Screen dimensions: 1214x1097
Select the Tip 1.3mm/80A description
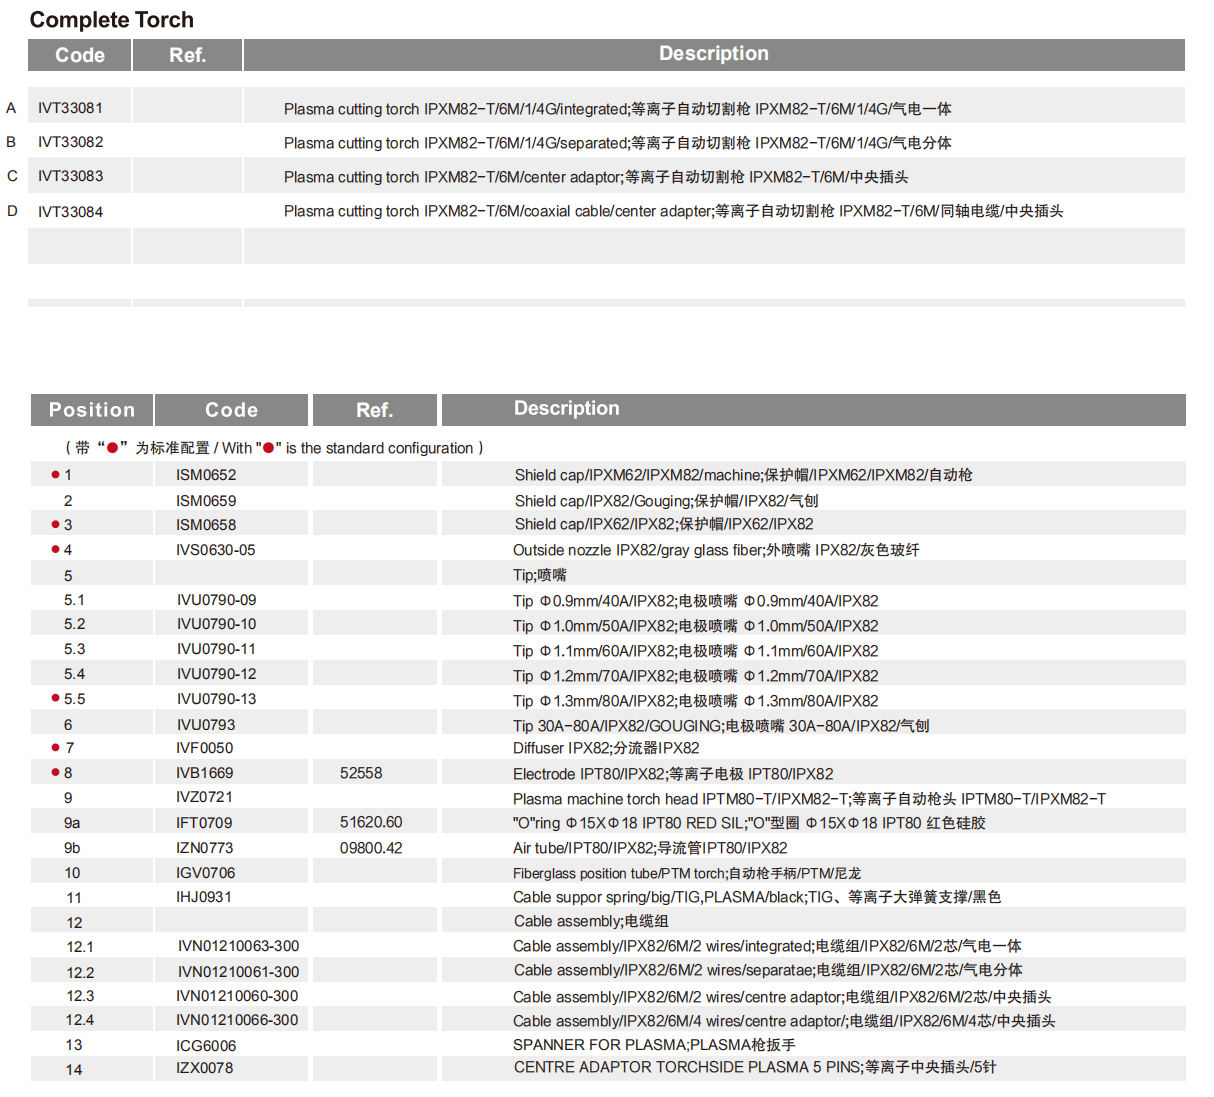[696, 701]
